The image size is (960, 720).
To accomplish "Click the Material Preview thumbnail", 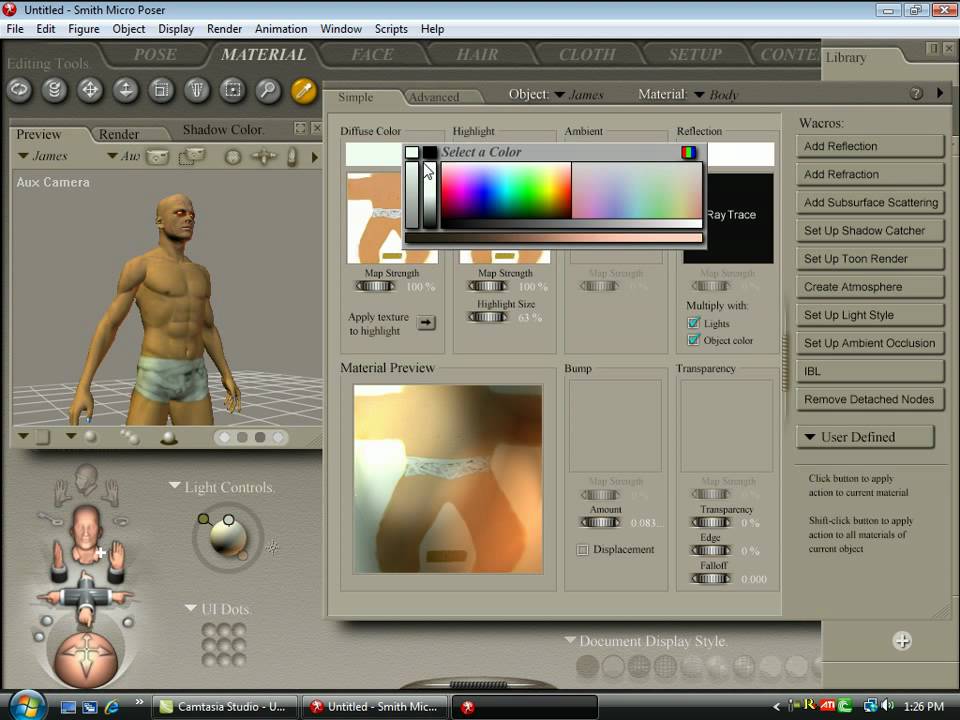I will click(448, 479).
